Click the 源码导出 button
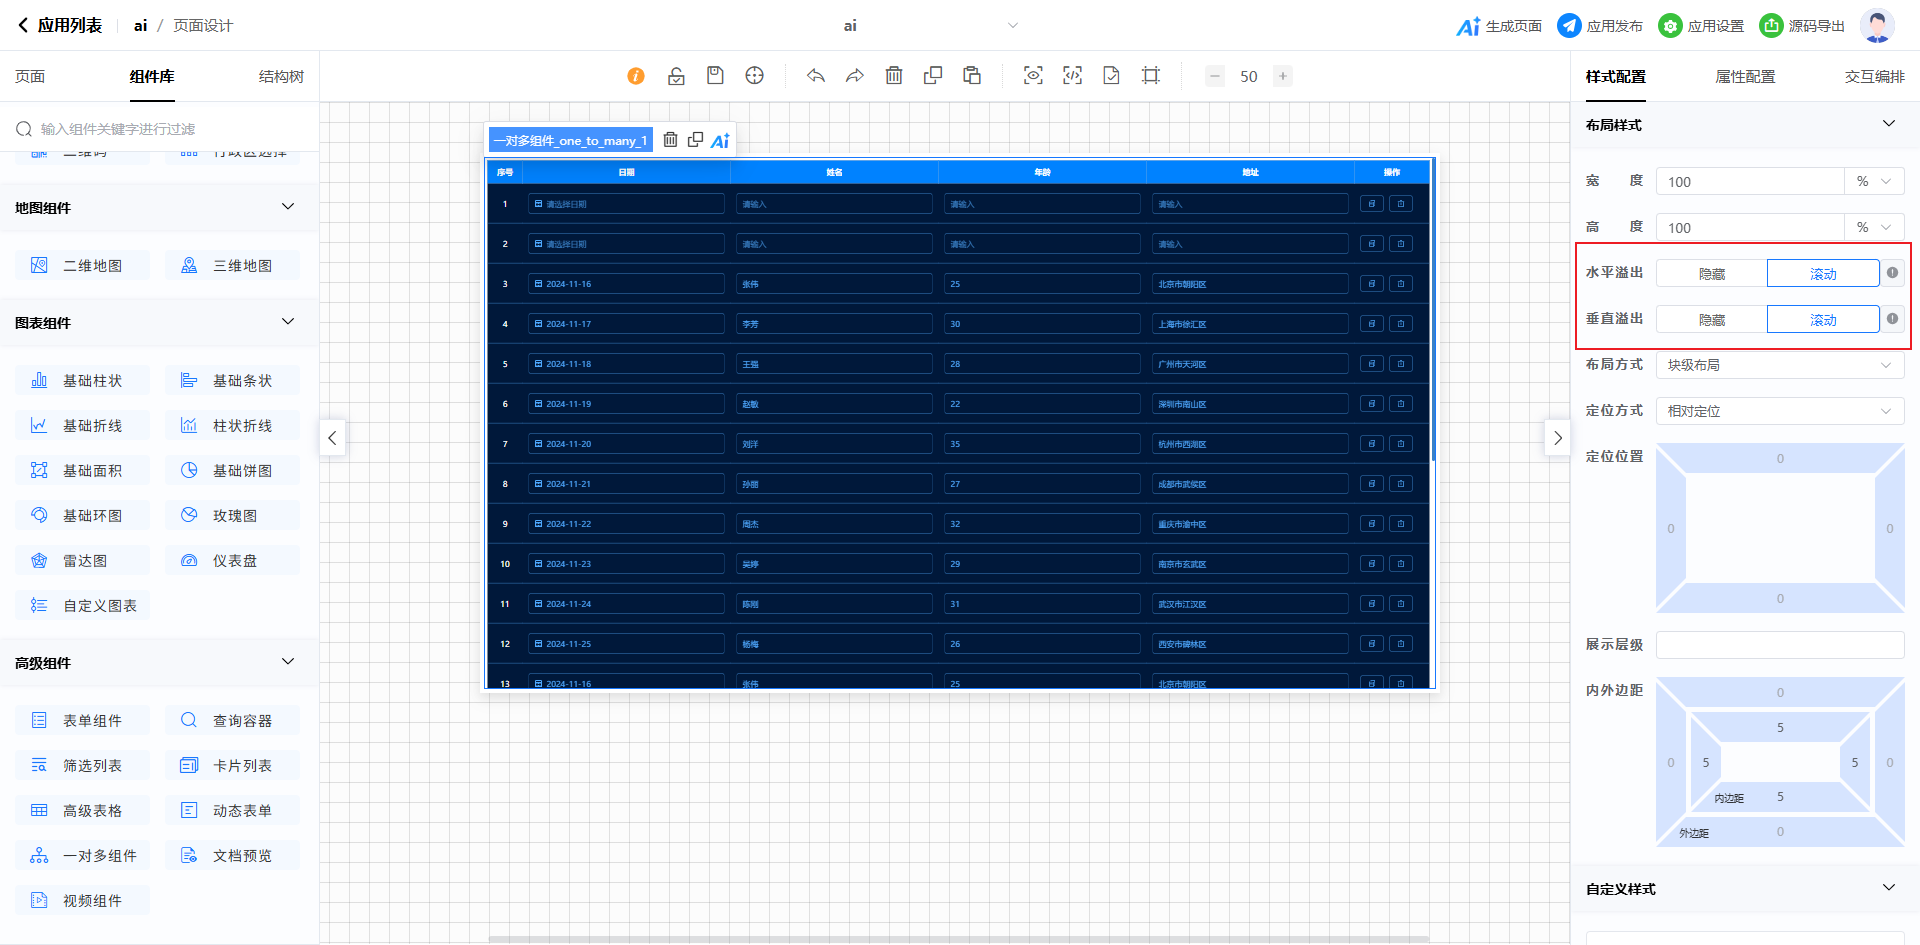This screenshot has height=945, width=1920. [1802, 26]
